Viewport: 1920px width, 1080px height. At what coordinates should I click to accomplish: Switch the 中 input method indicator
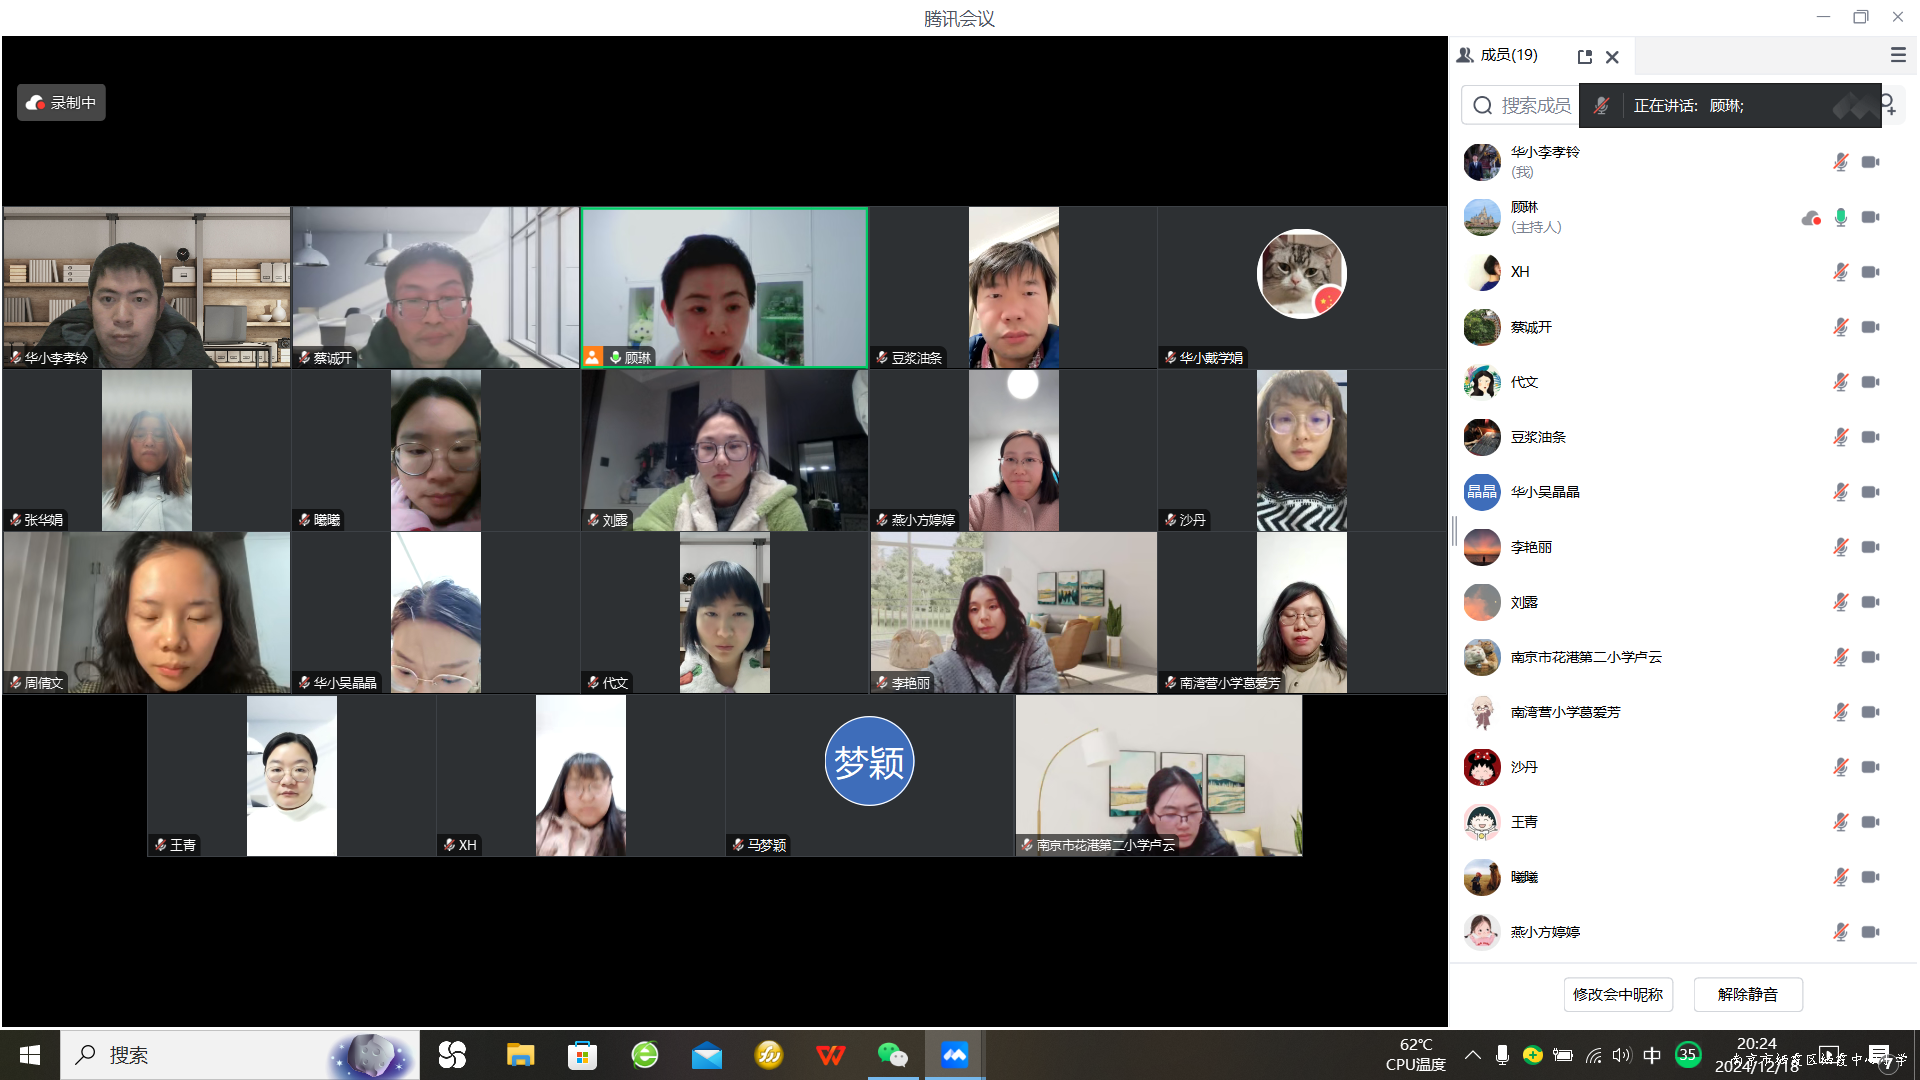1652,1055
